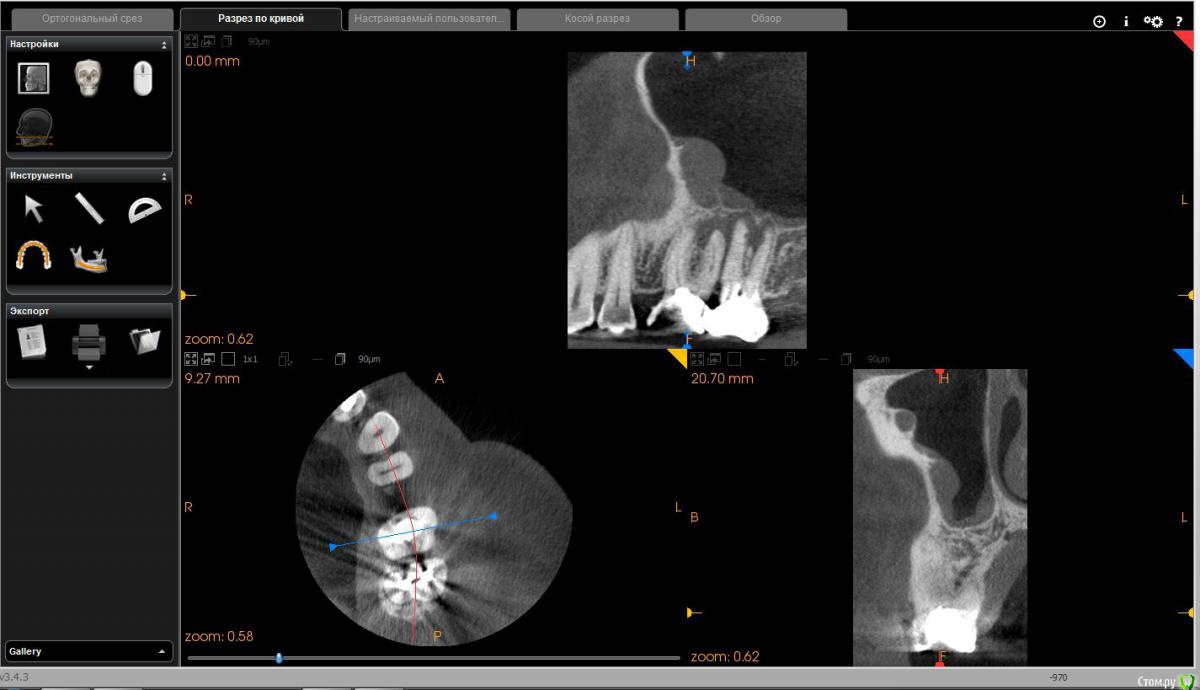Collapse the Настройки panel
This screenshot has width=1200, height=690.
click(x=164, y=45)
